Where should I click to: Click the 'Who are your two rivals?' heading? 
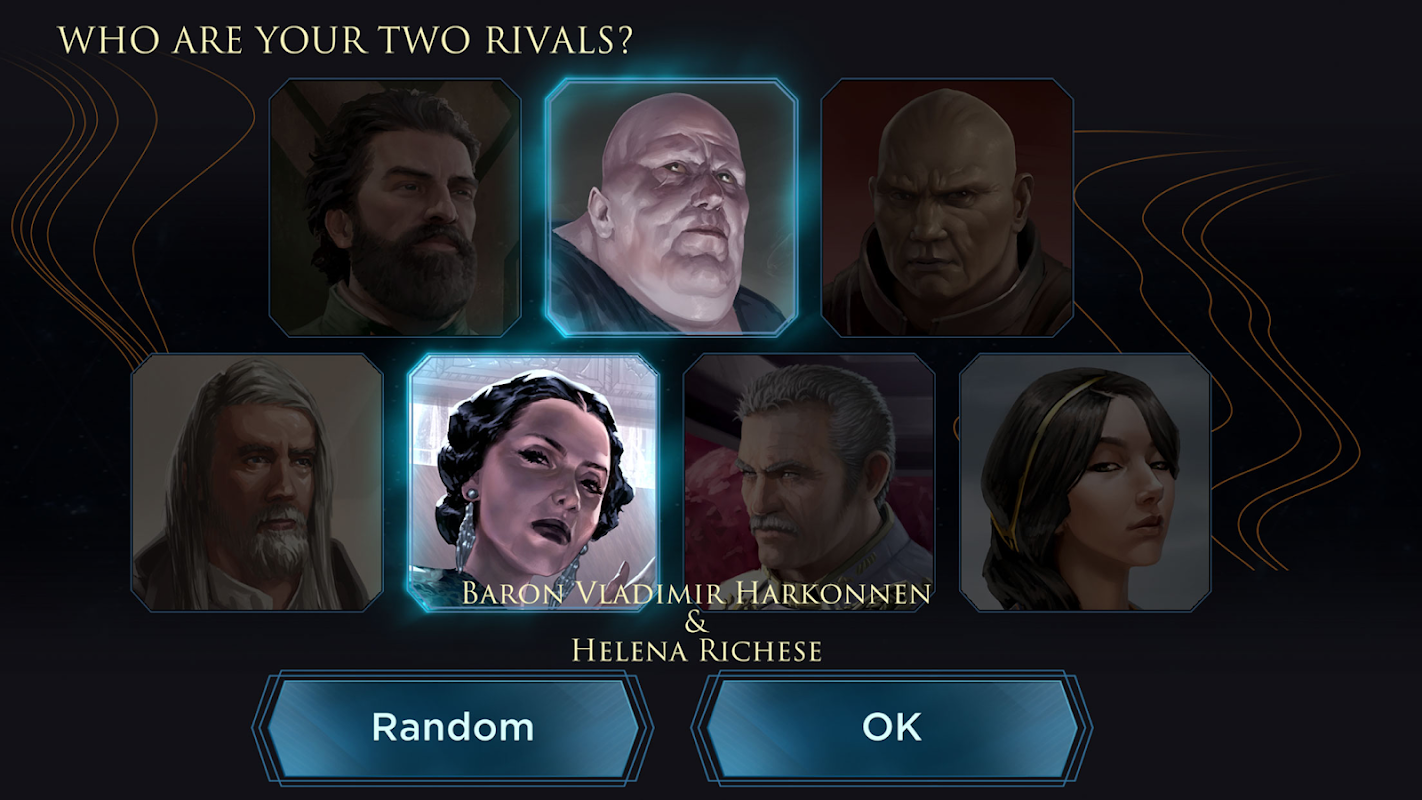click(345, 40)
